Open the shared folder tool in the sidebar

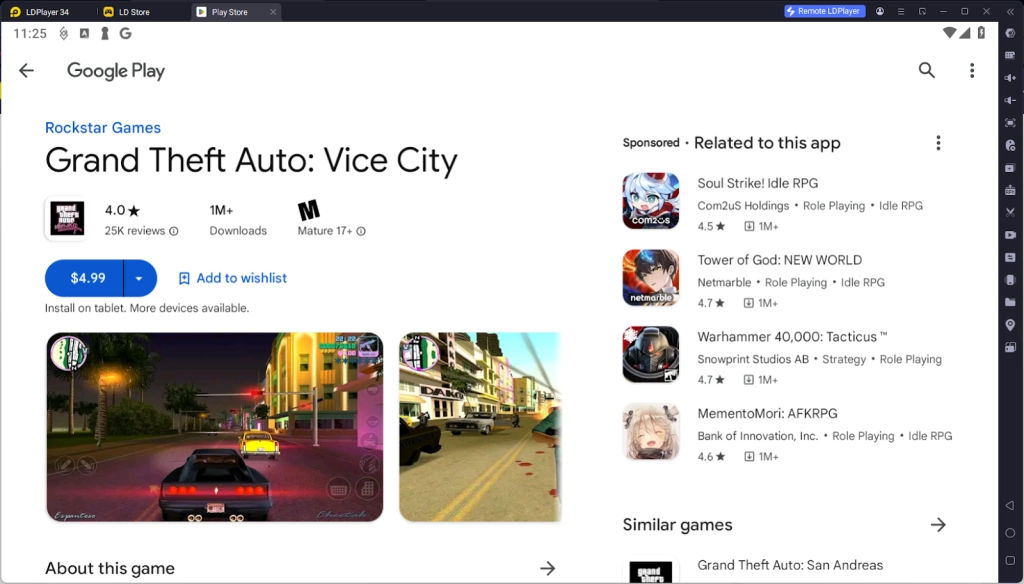pos(1009,300)
